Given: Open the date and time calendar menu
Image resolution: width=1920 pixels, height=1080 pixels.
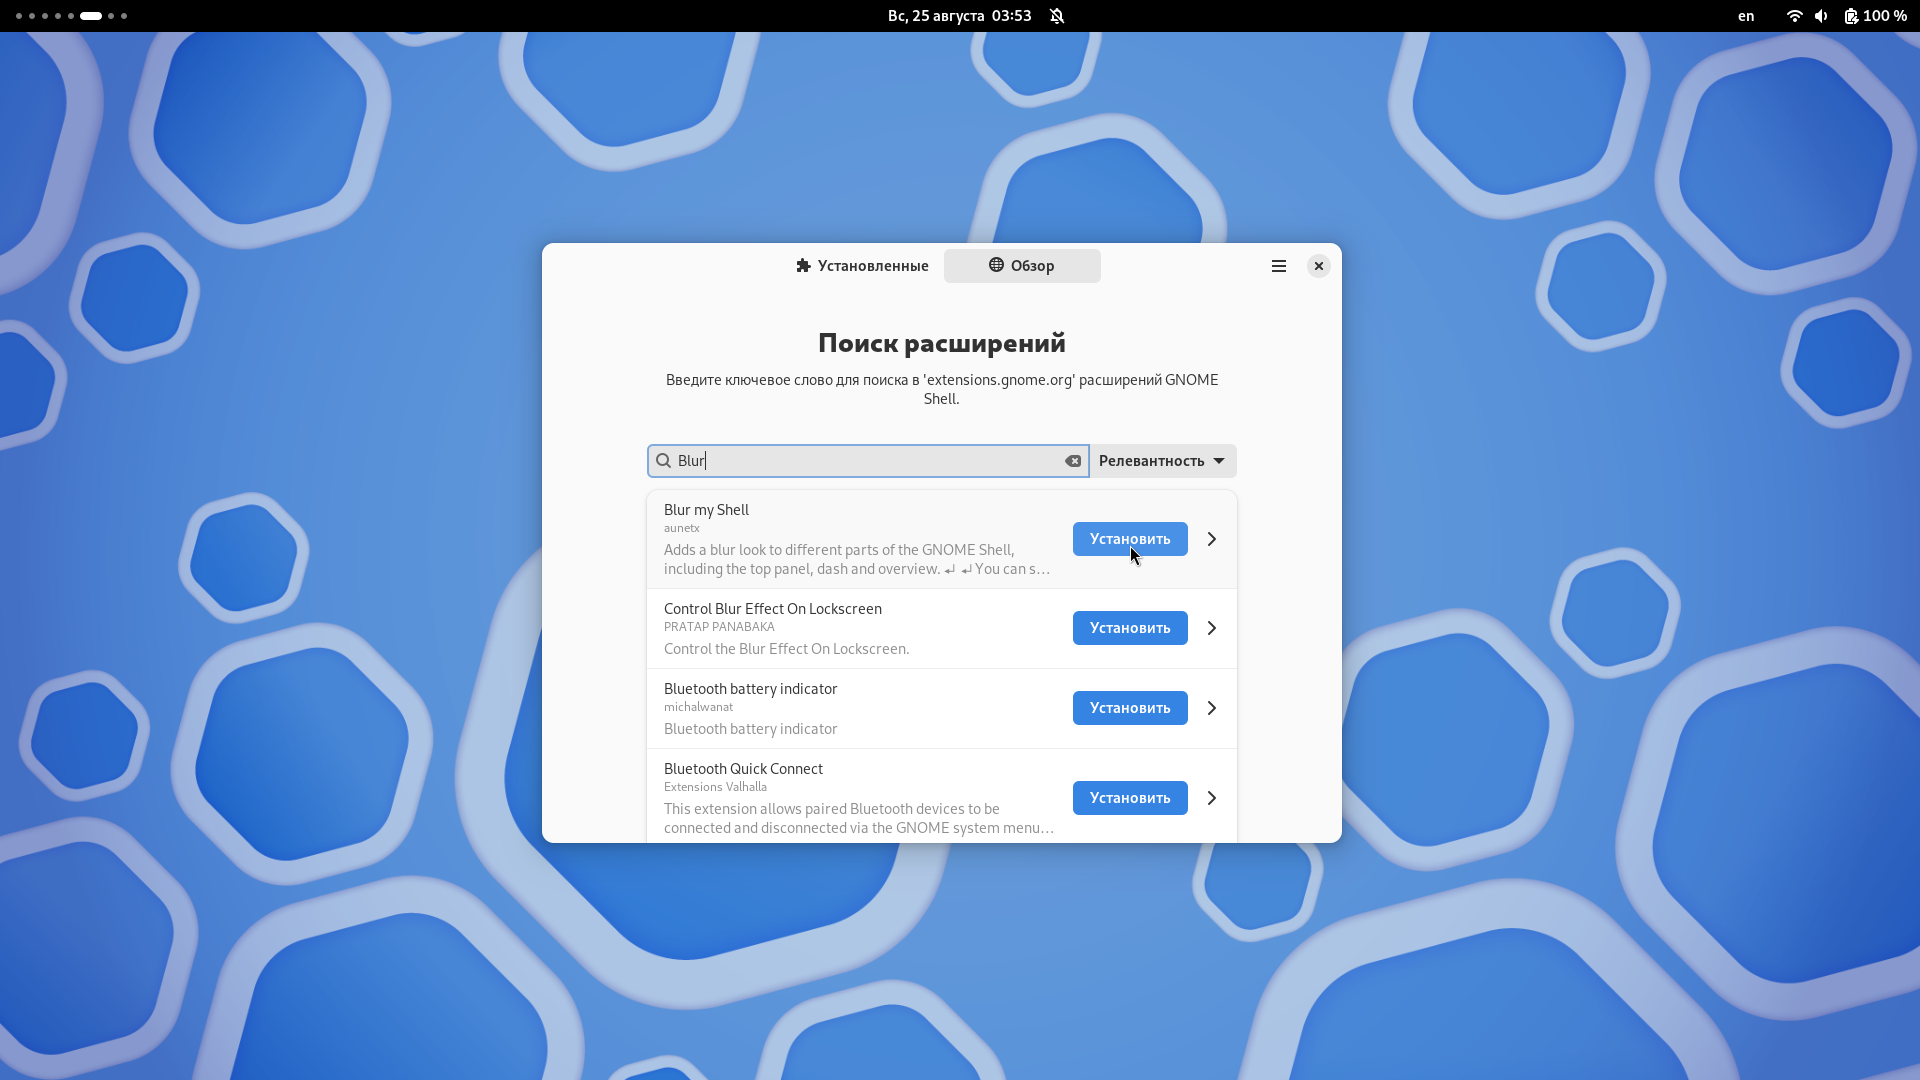Looking at the screenshot, I should coord(959,16).
